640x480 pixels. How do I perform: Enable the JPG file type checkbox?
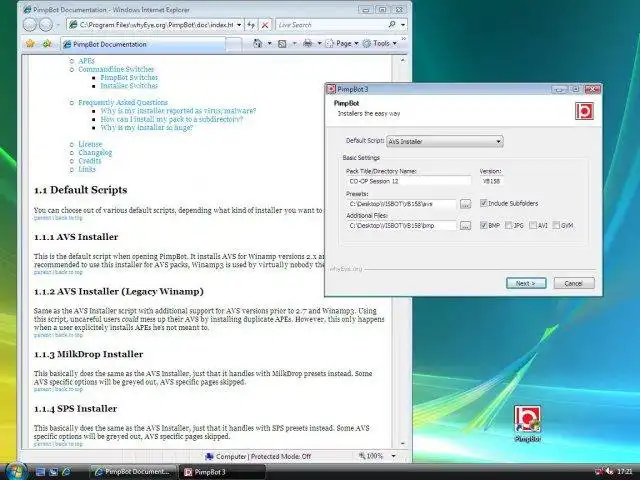(509, 225)
